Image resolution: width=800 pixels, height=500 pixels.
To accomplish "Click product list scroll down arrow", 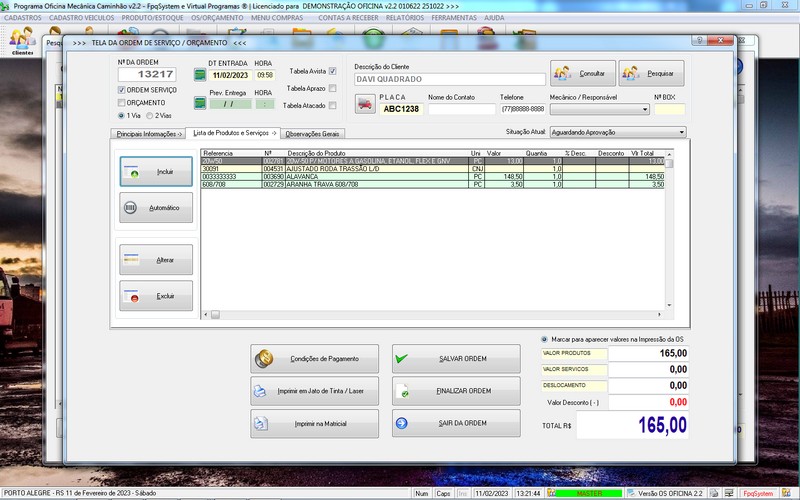I will [x=669, y=306].
